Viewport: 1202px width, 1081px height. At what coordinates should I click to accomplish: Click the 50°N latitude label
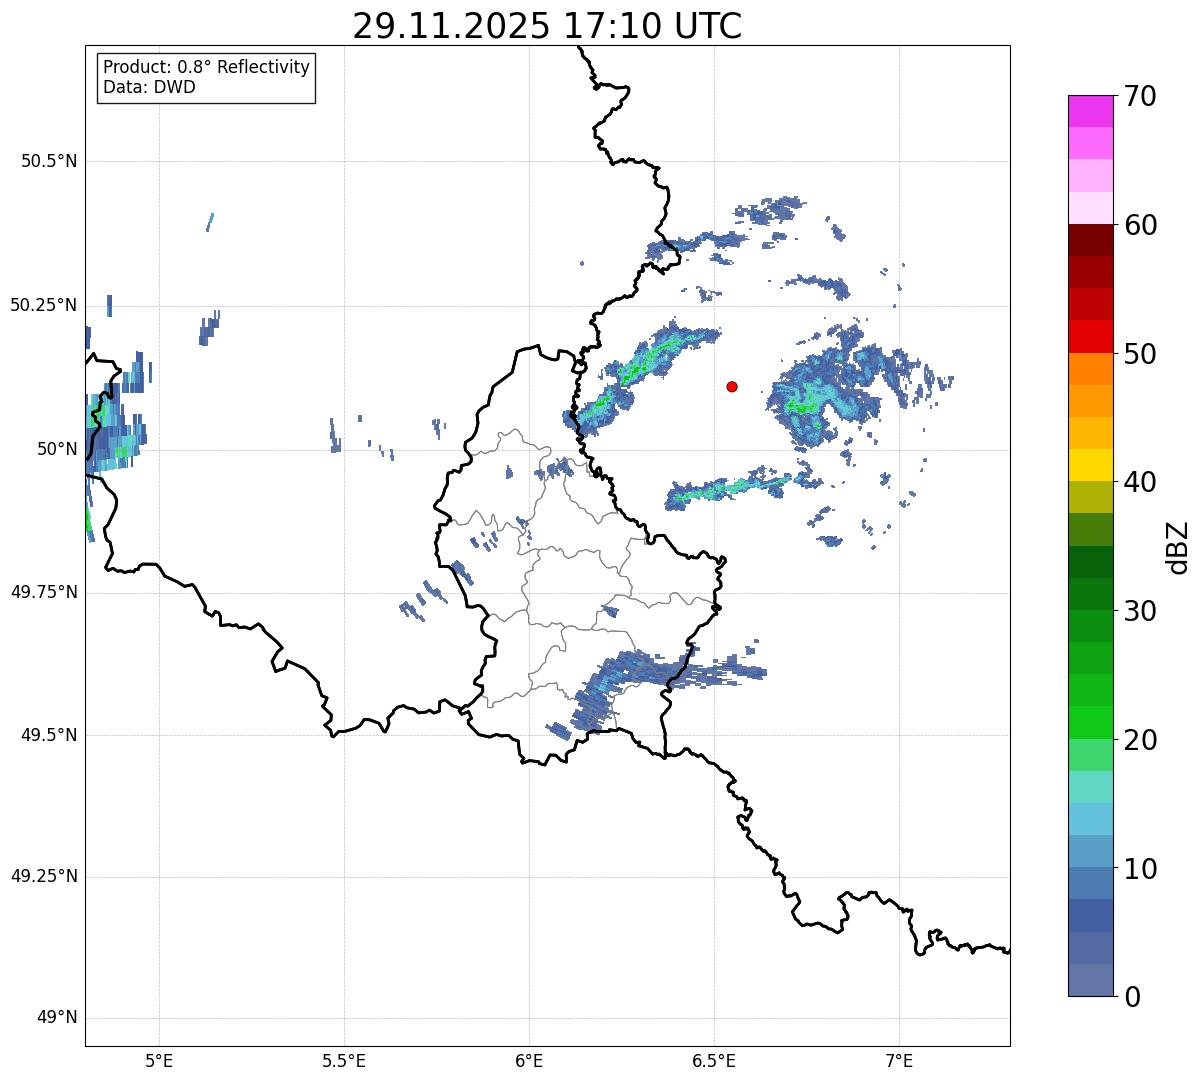(57, 449)
